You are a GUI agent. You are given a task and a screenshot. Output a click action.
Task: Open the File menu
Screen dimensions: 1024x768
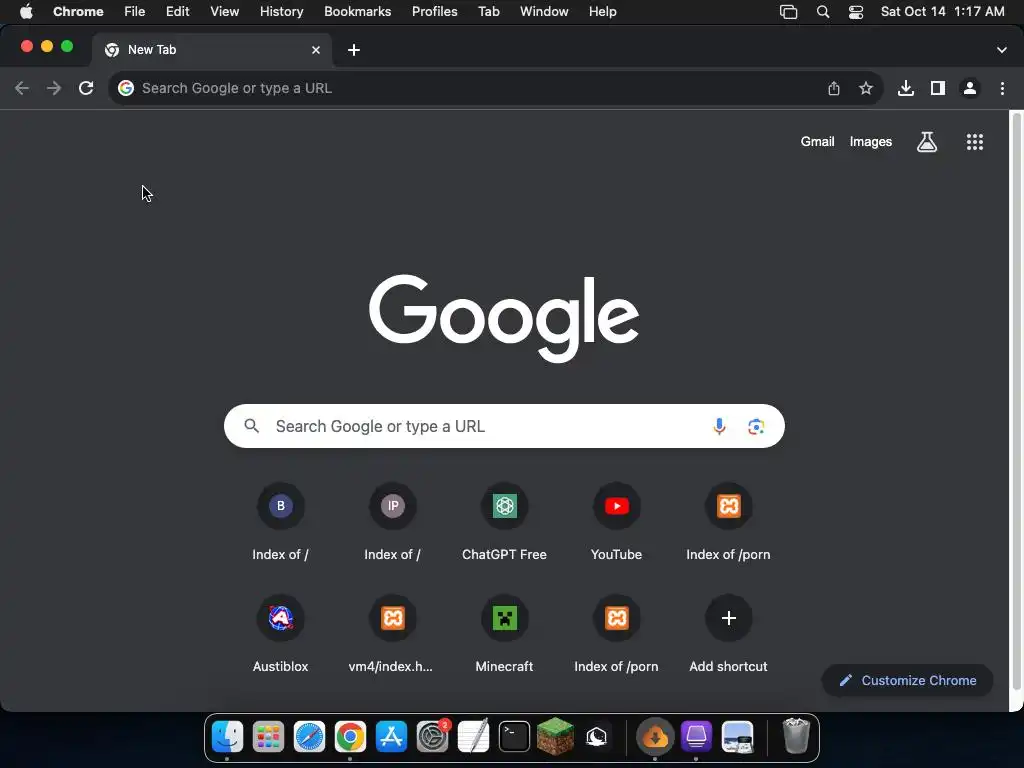[135, 12]
